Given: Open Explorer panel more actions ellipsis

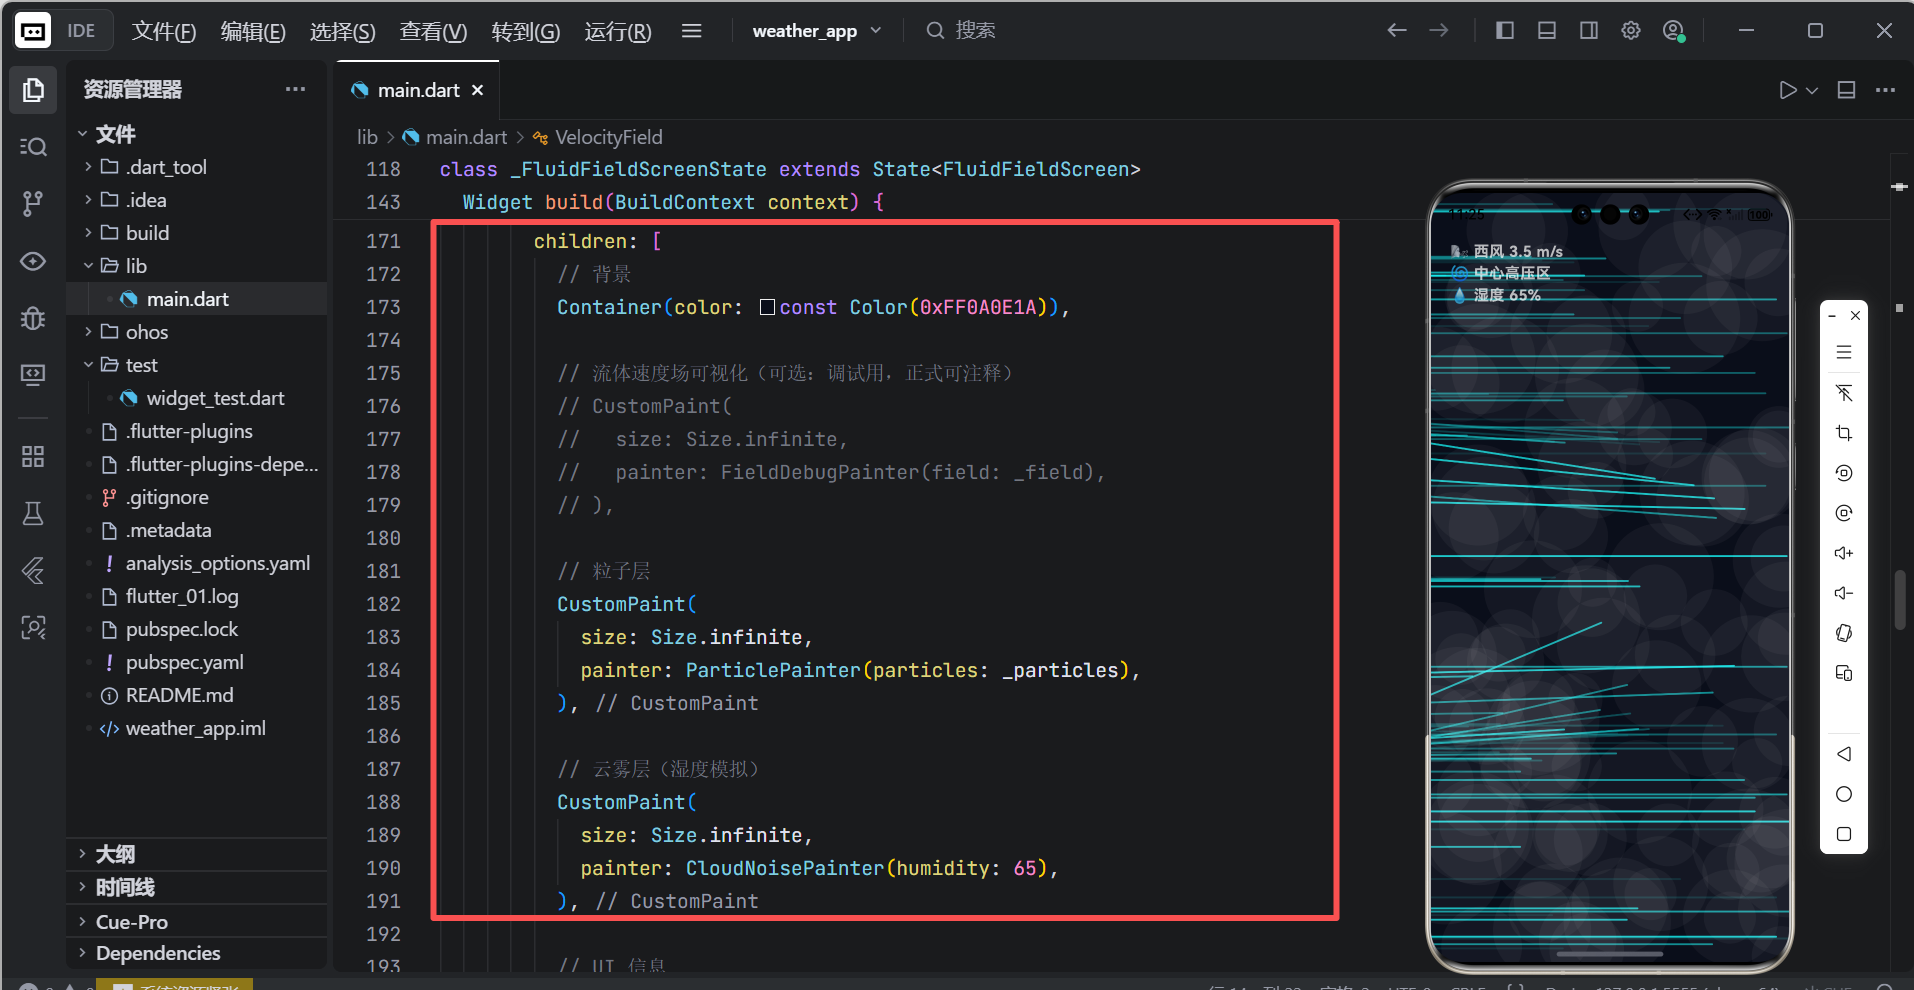Looking at the screenshot, I should [x=295, y=89].
